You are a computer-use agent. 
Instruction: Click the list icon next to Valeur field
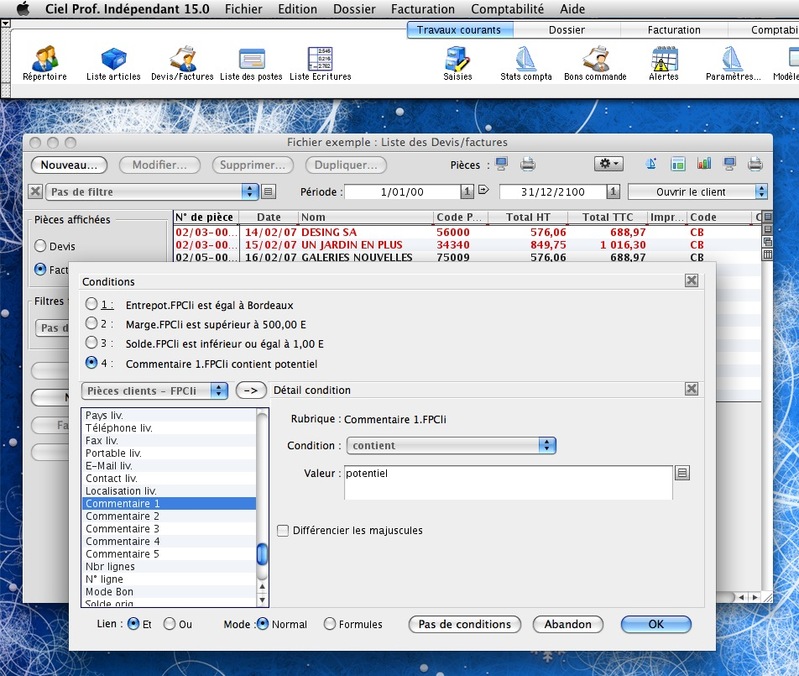click(x=682, y=473)
